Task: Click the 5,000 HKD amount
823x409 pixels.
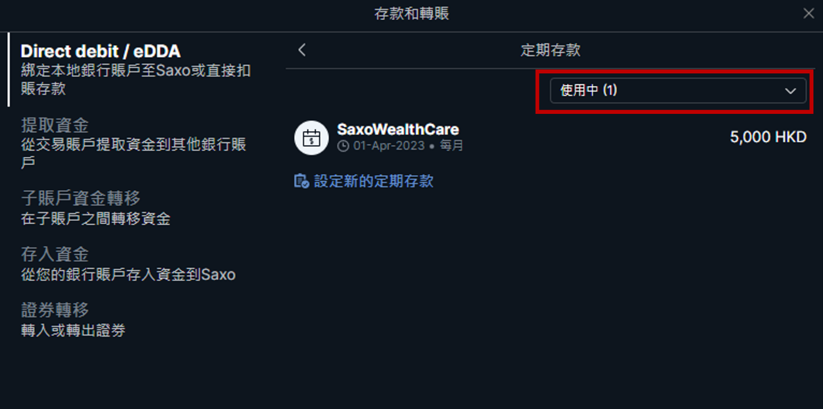Action: pos(768,138)
